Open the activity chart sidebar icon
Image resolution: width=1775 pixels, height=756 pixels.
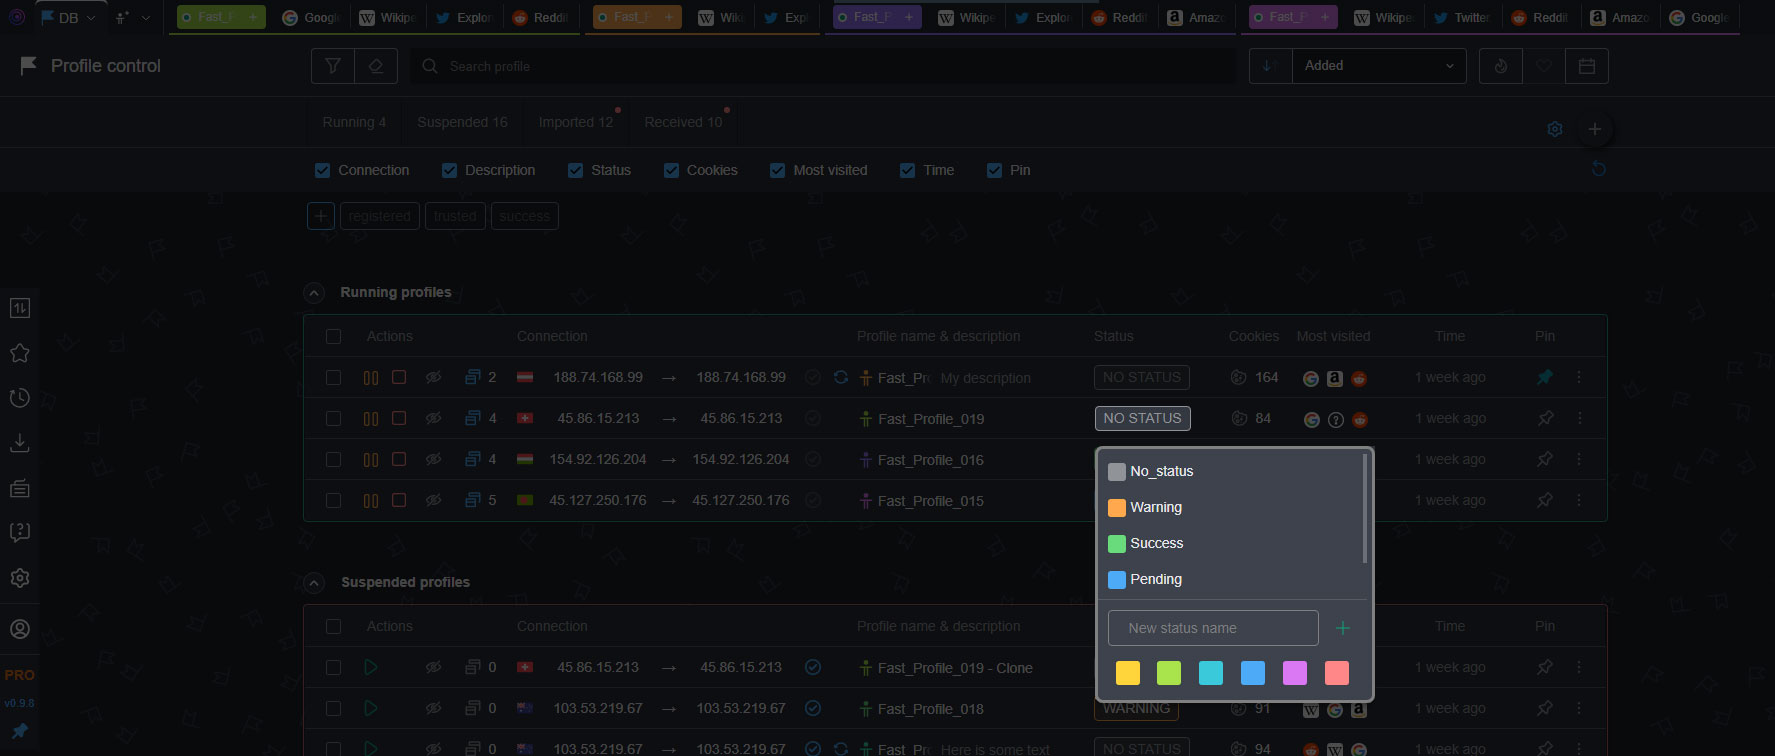(x=19, y=308)
